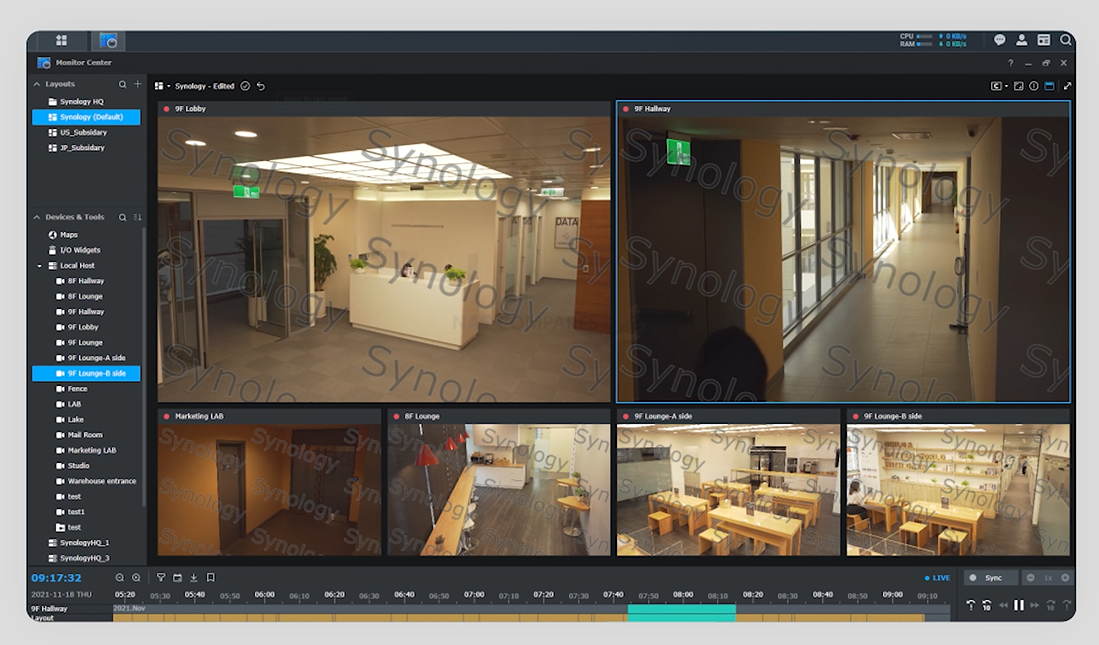The height and width of the screenshot is (645, 1099).
Task: Add a bookmark on the timeline
Action: point(210,578)
